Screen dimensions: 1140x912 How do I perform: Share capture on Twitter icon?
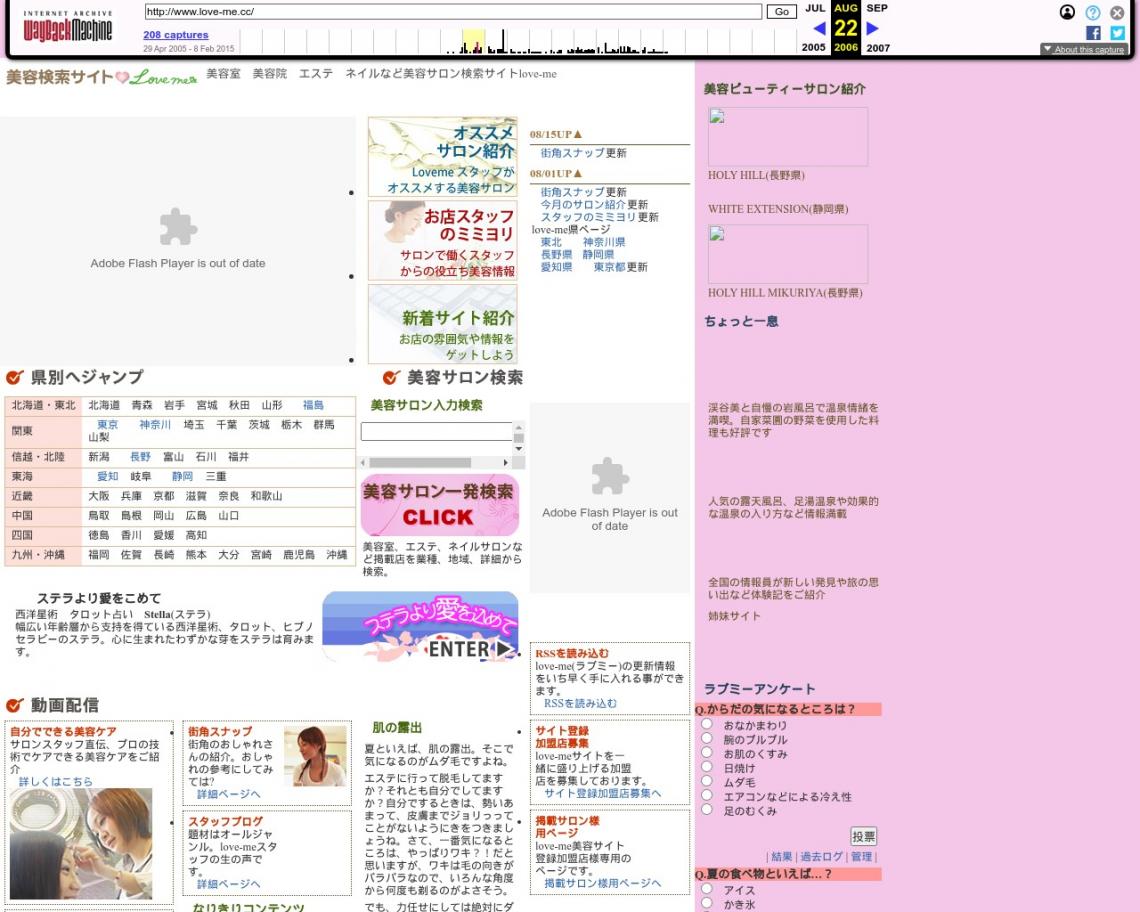[x=1117, y=33]
